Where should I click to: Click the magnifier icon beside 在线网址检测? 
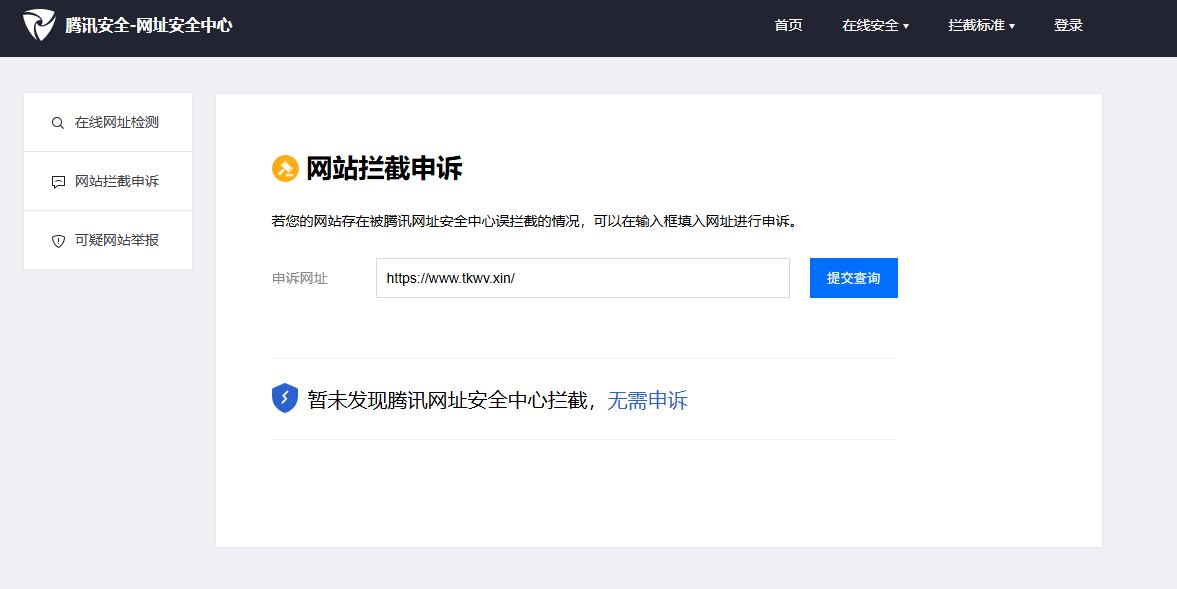point(58,123)
